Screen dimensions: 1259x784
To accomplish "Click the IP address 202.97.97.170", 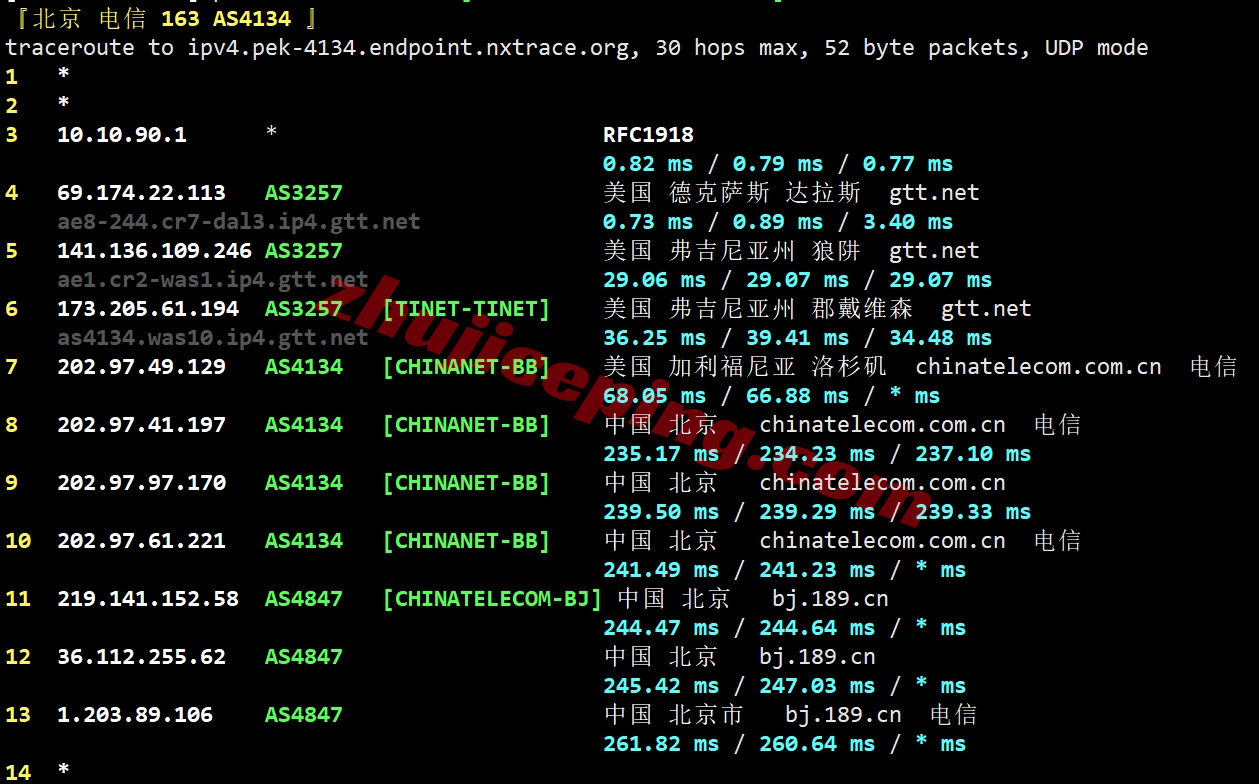I will tap(141, 483).
